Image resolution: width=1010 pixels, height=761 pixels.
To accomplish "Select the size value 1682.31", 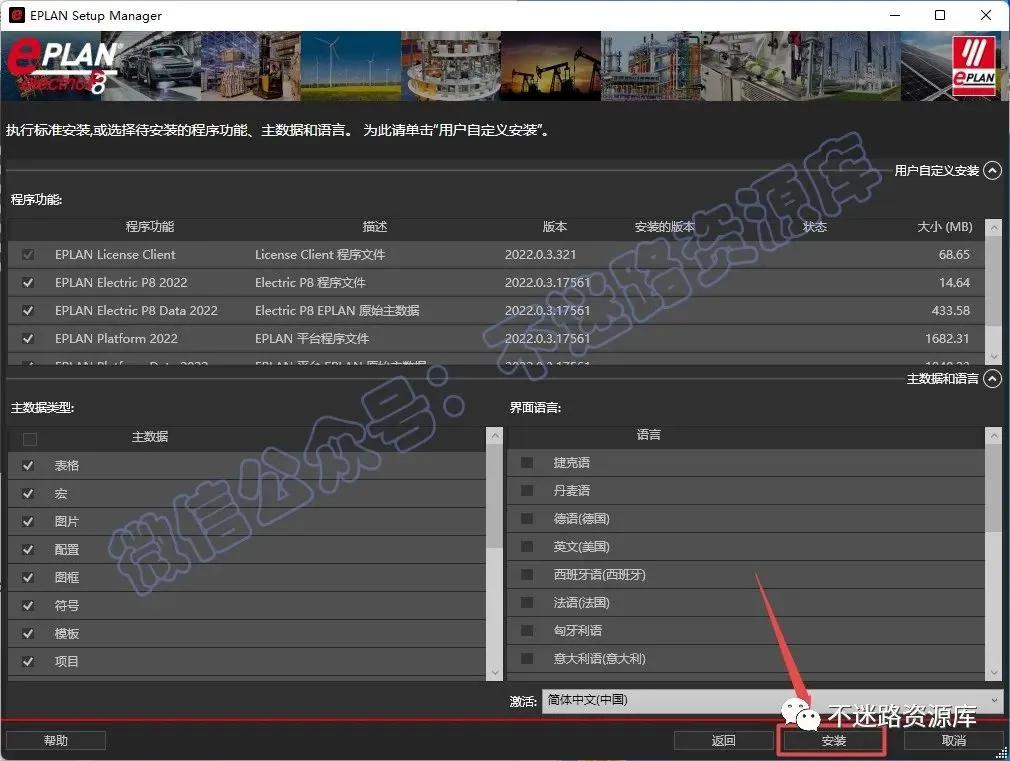I will point(947,339).
